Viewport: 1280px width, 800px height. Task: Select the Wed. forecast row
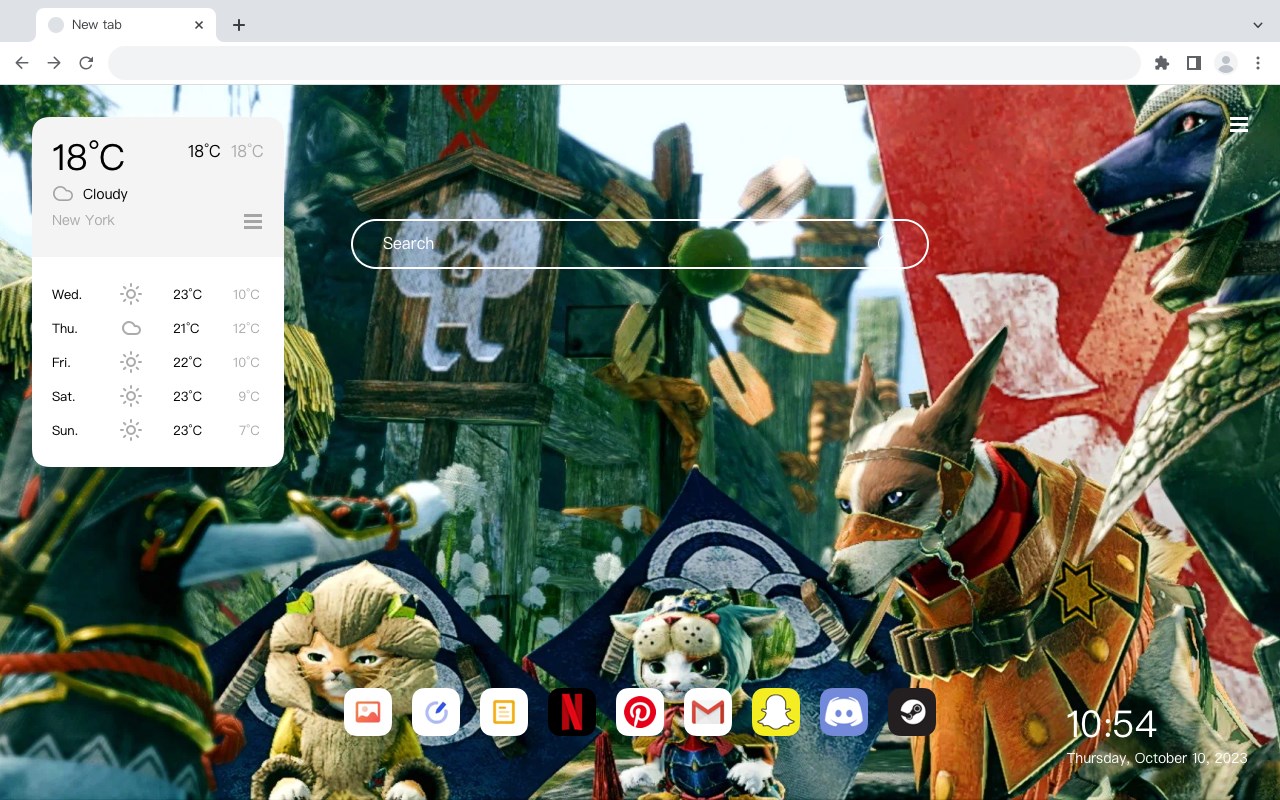point(158,294)
